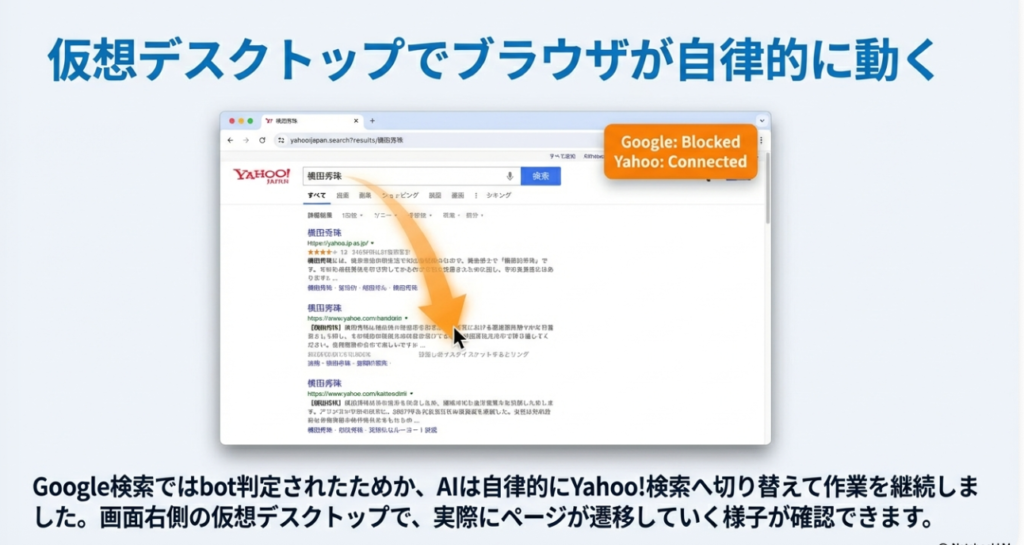Select the すべて search tab

316,196
